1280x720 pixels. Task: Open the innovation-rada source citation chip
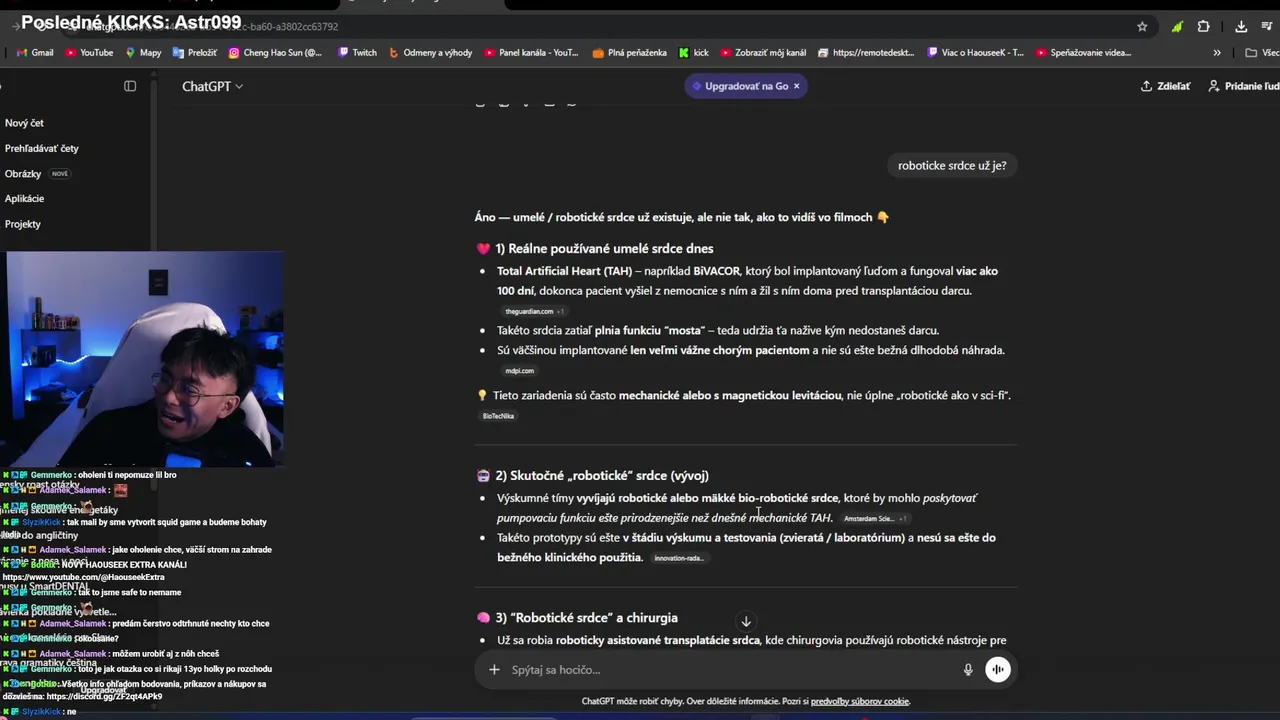click(x=679, y=558)
